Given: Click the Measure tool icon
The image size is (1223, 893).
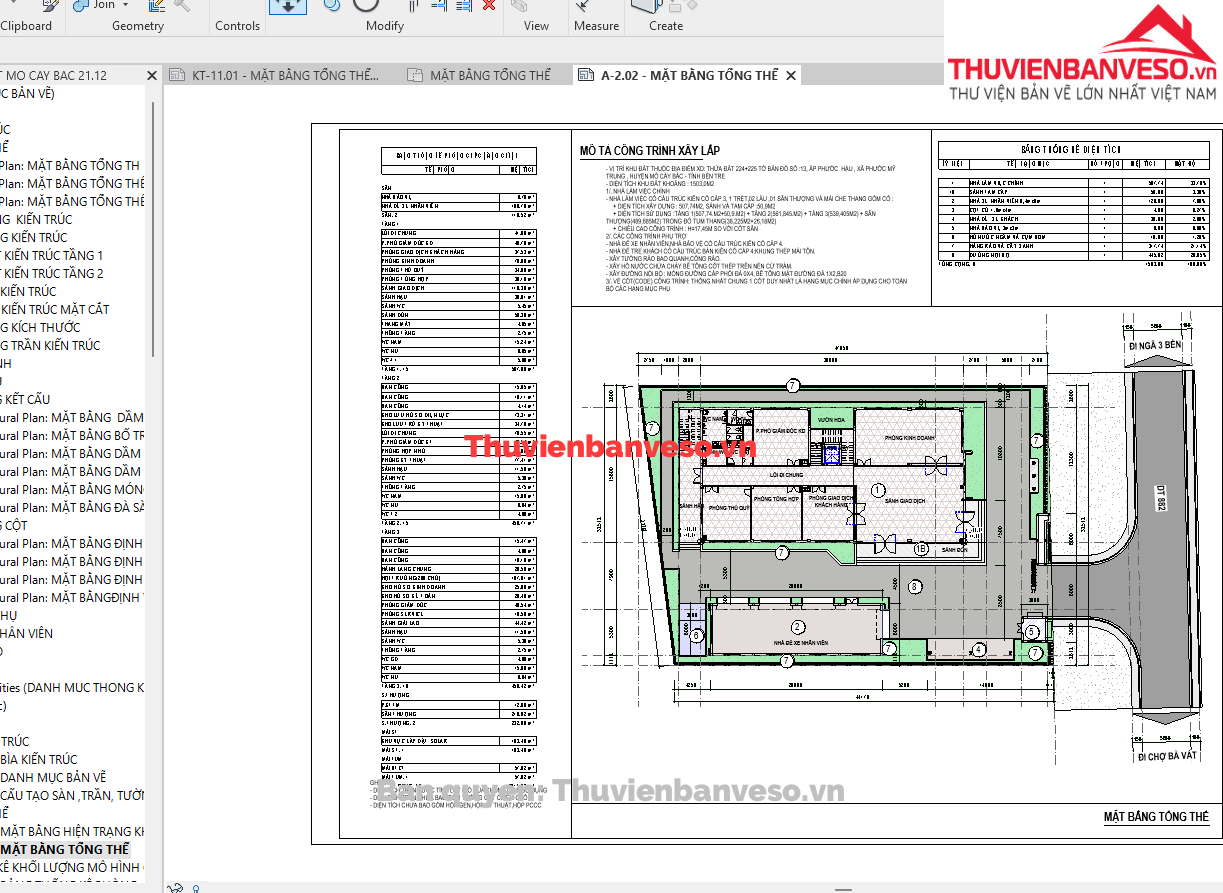Looking at the screenshot, I should pyautogui.click(x=584, y=5).
